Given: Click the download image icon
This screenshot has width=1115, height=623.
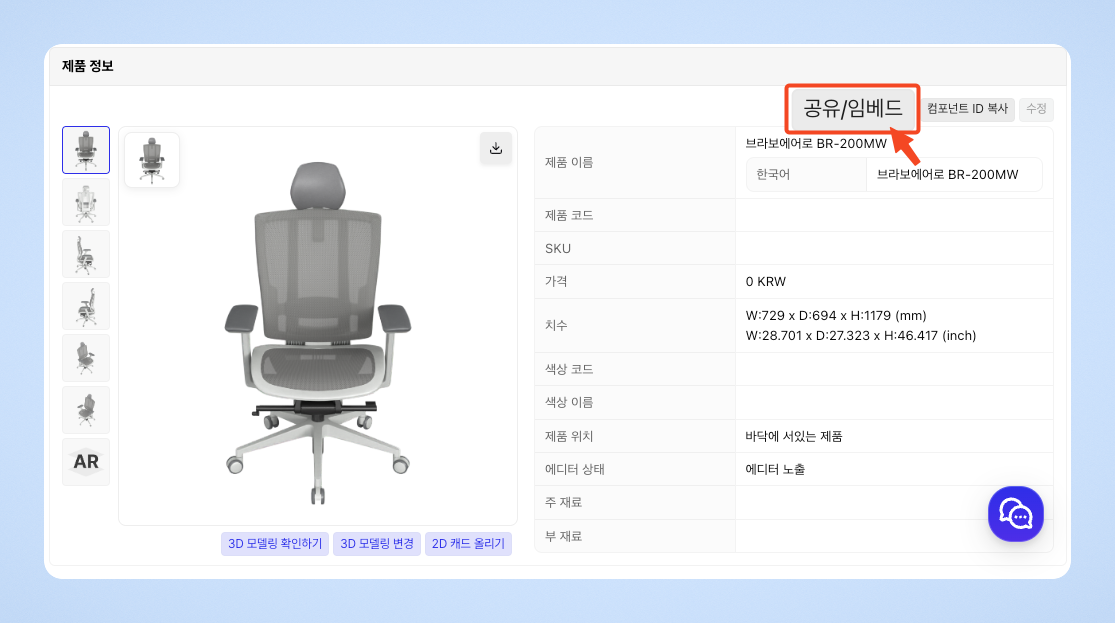Looking at the screenshot, I should coord(496,148).
